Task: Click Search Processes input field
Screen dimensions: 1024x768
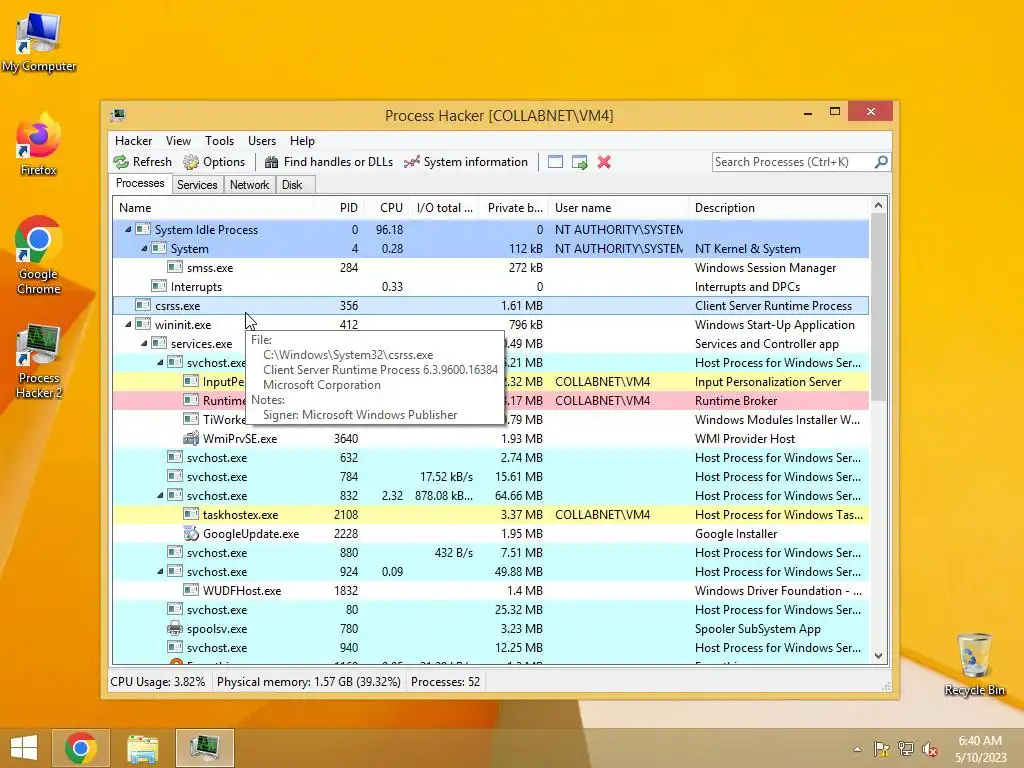Action: click(793, 161)
